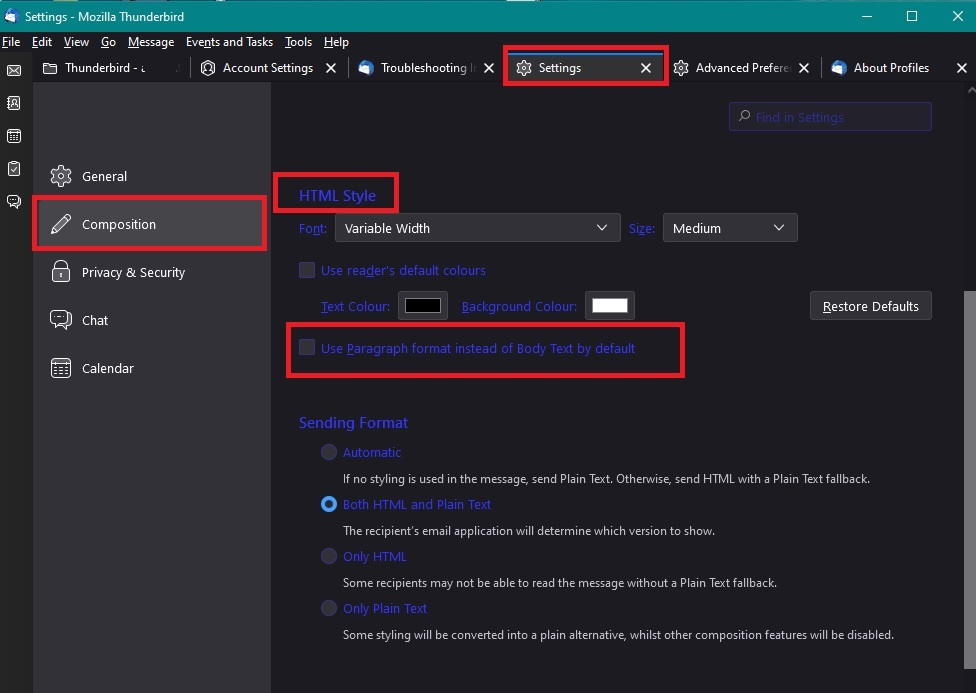Close the Troubleshooting Information tab
The height and width of the screenshot is (693, 976).
pyautogui.click(x=489, y=68)
